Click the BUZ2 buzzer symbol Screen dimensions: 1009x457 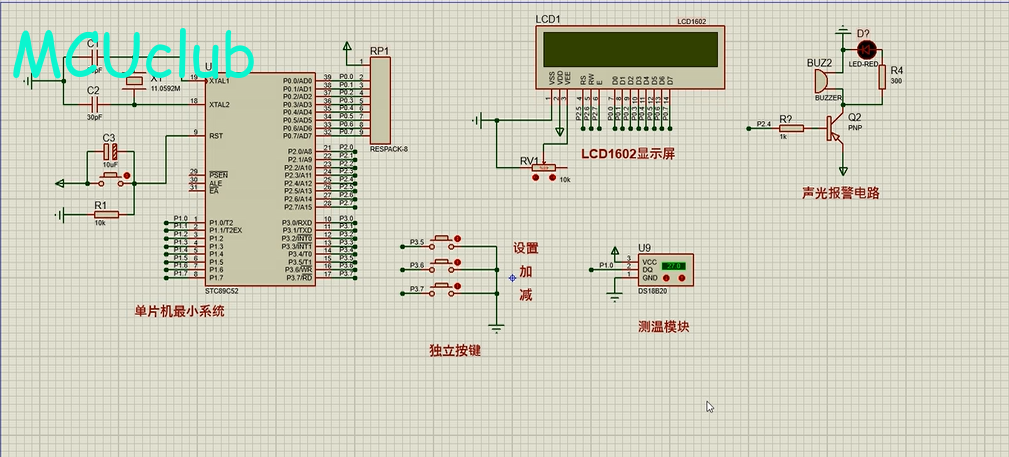click(x=822, y=81)
